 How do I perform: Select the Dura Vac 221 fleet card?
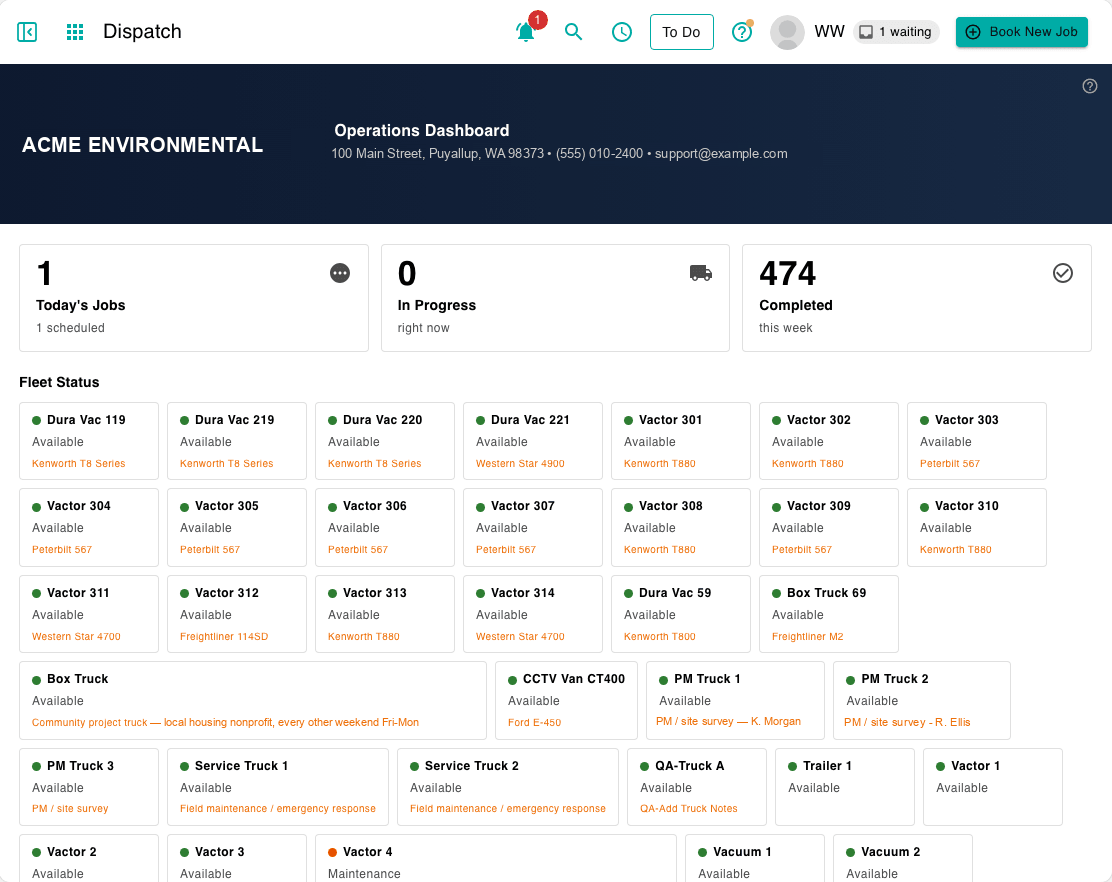click(533, 441)
